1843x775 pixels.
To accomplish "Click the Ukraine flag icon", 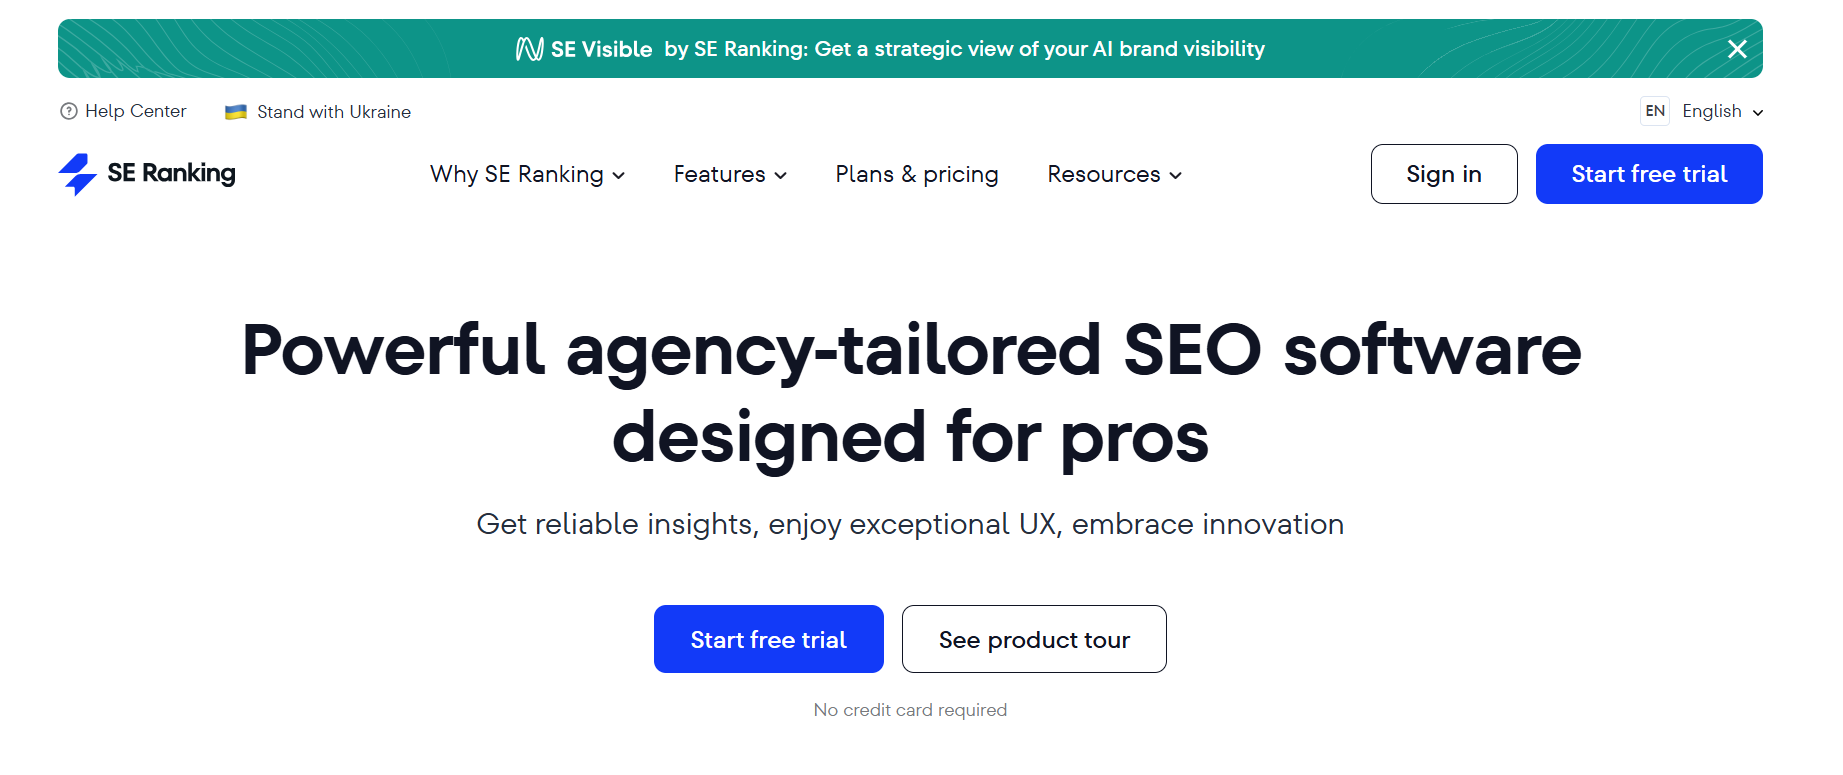I will pos(236,111).
